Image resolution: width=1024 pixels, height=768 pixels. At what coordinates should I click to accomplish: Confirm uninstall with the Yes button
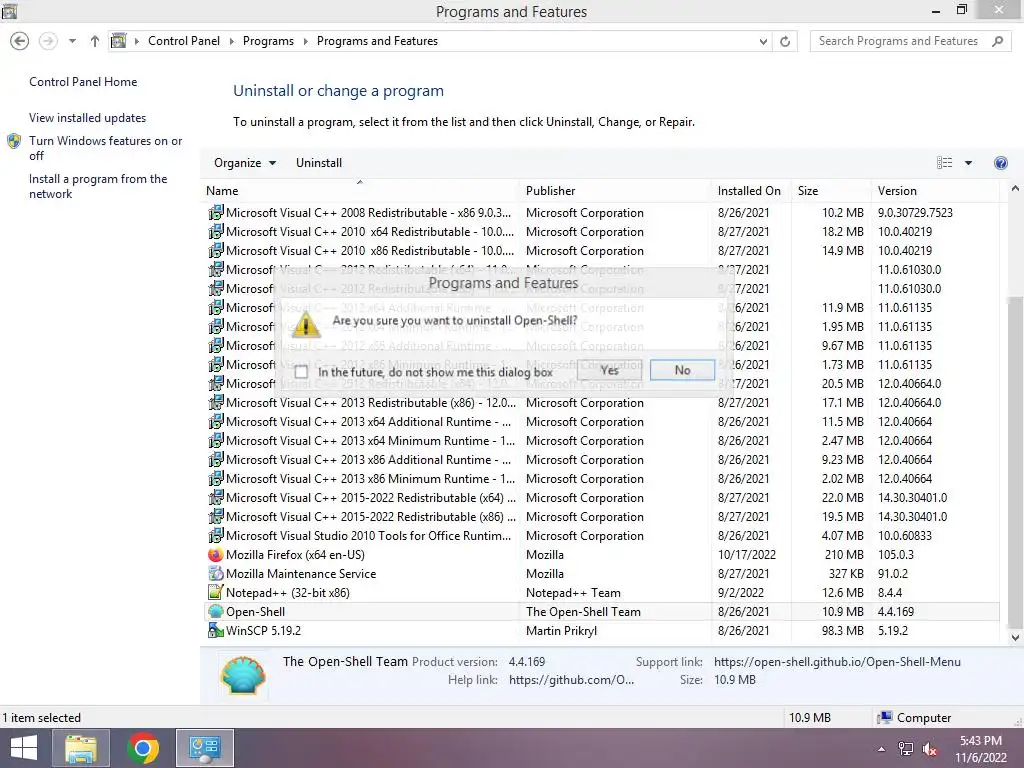pyautogui.click(x=609, y=370)
